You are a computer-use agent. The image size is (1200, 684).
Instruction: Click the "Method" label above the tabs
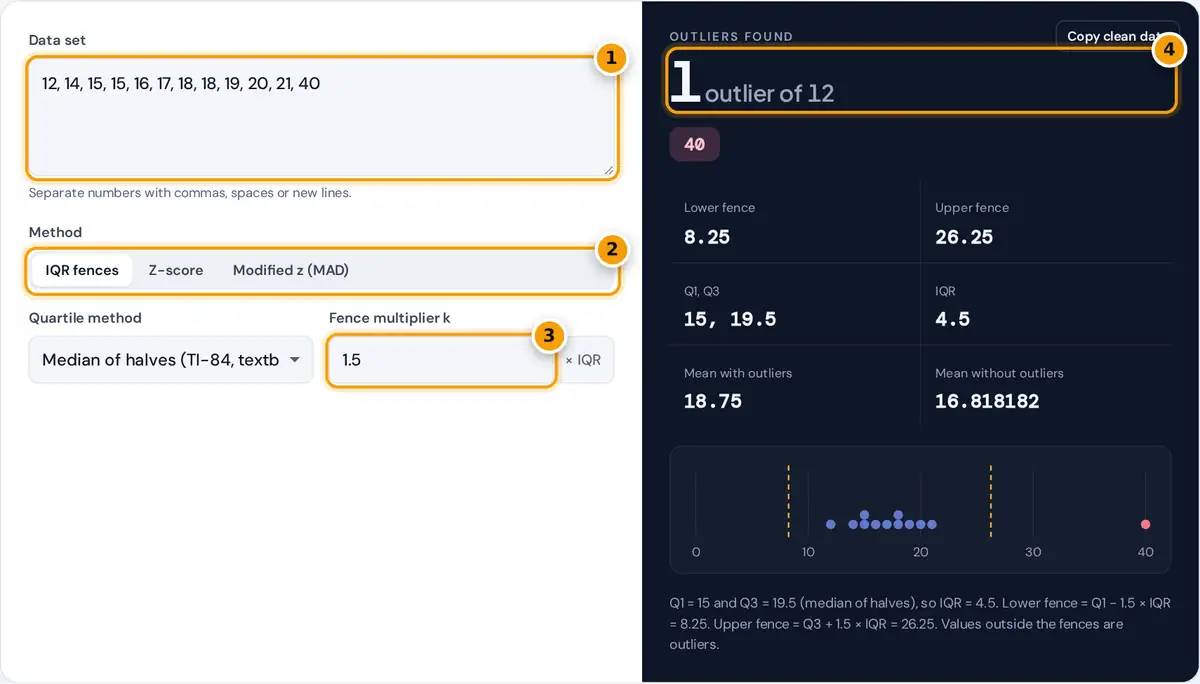click(55, 232)
